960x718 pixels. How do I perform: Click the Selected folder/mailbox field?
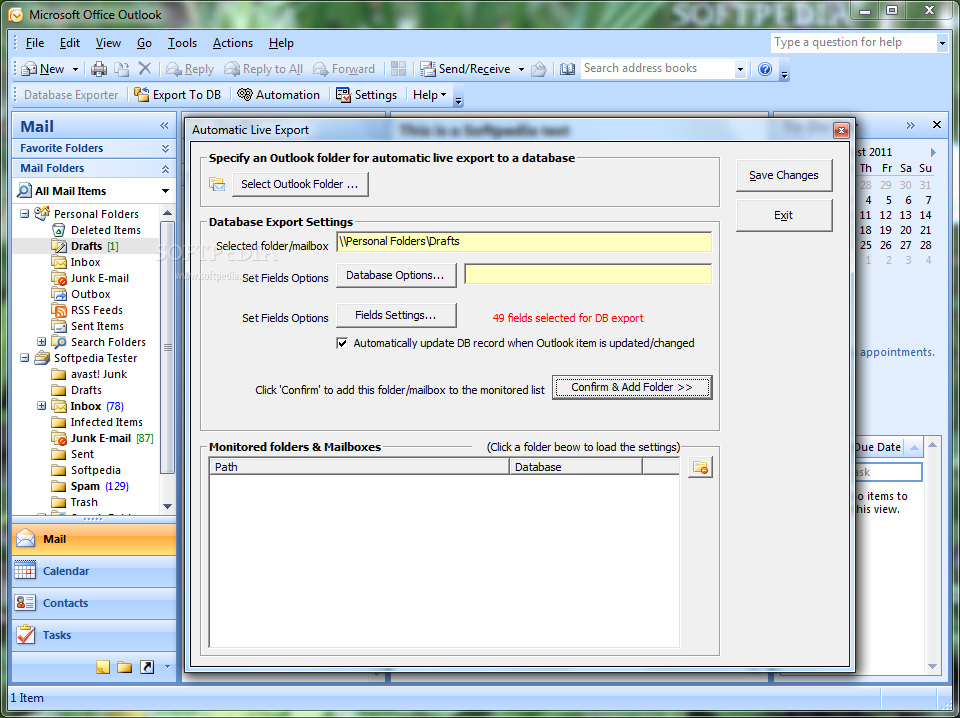pyautogui.click(x=524, y=242)
